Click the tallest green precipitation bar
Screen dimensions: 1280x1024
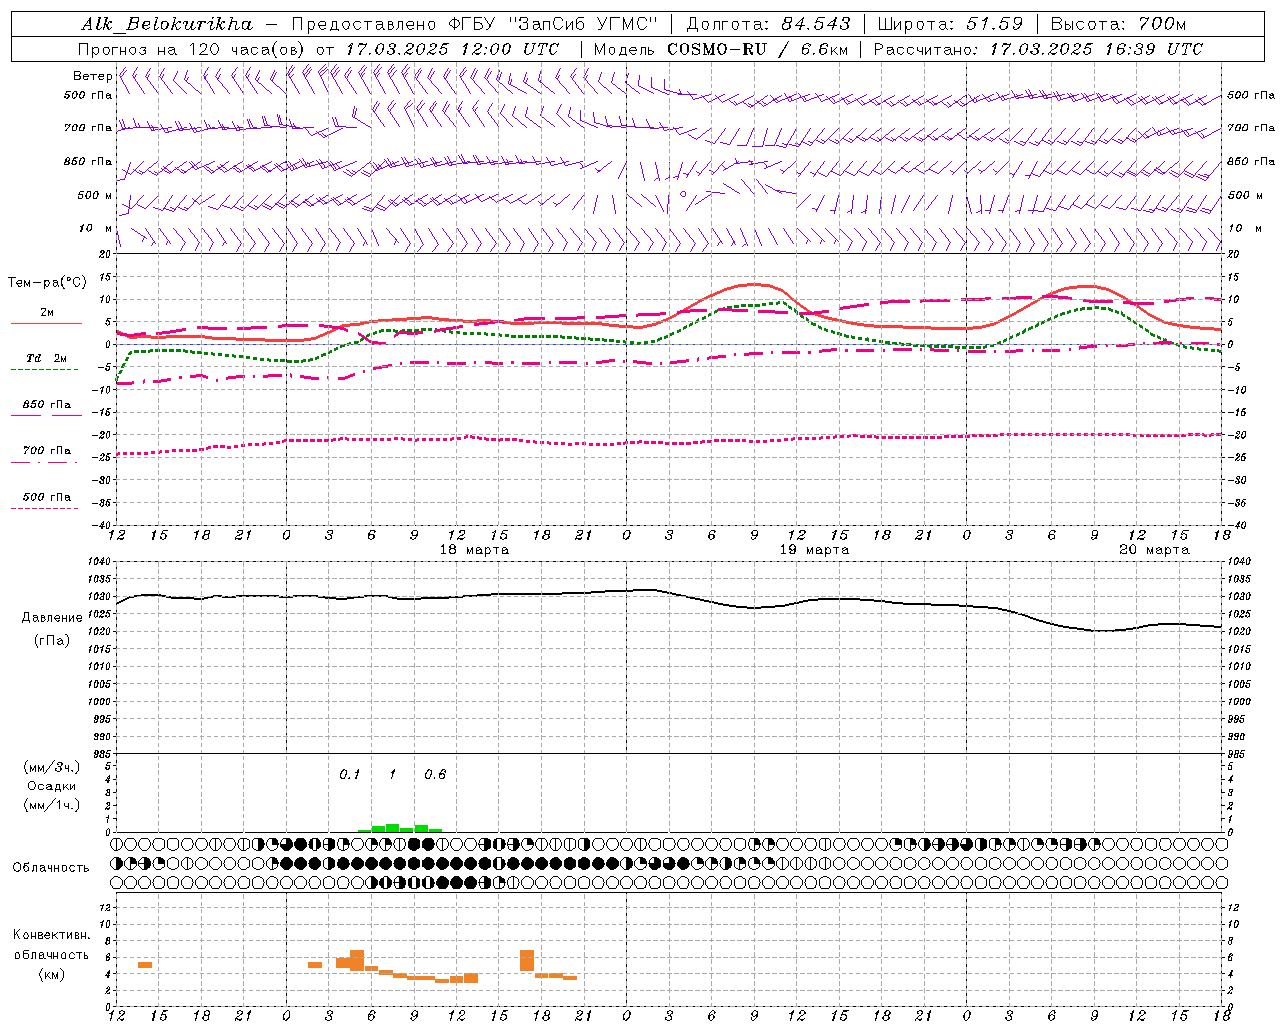[x=393, y=828]
